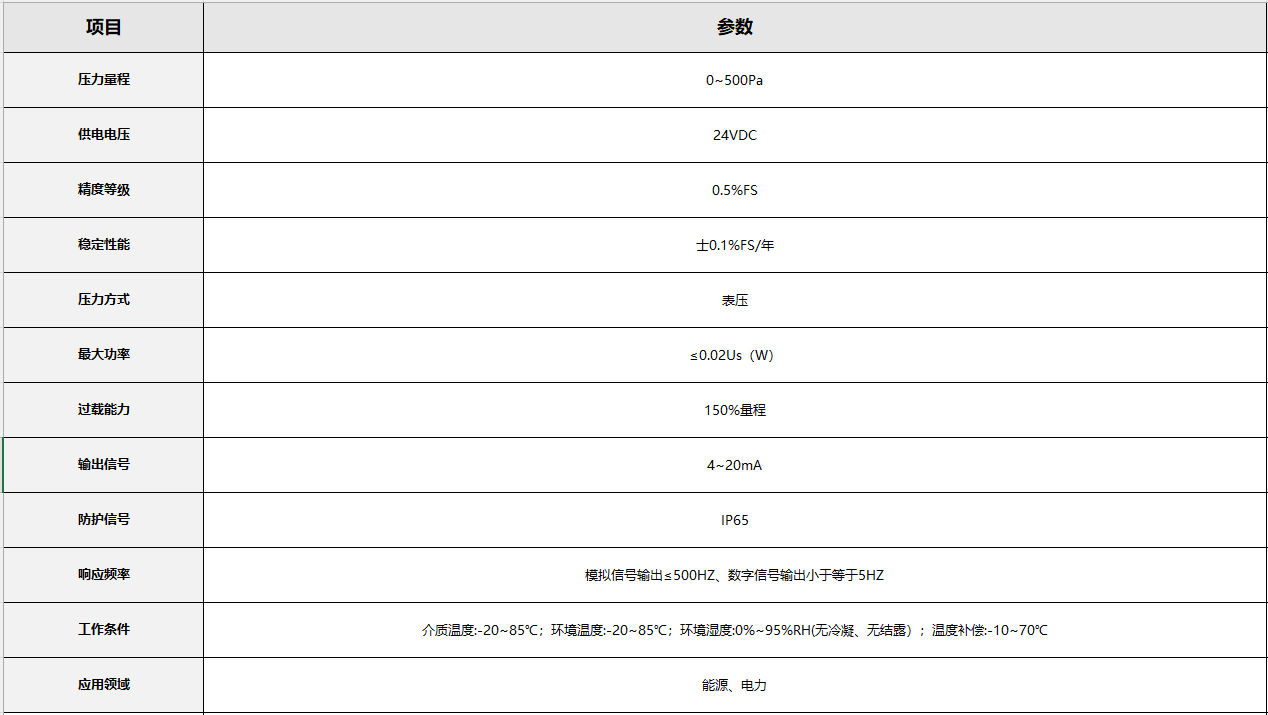Select the 最大功率 row label
The height and width of the screenshot is (715, 1268).
point(104,355)
